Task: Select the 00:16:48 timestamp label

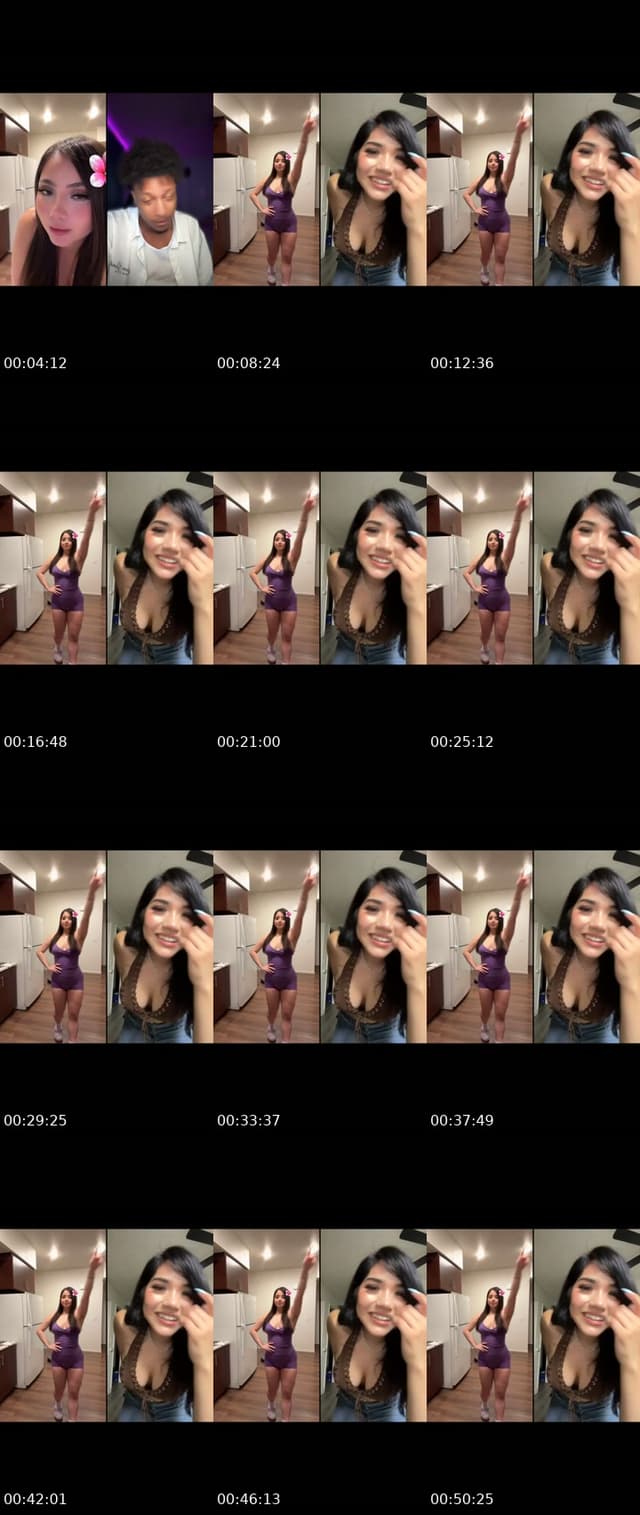Action: pos(35,742)
